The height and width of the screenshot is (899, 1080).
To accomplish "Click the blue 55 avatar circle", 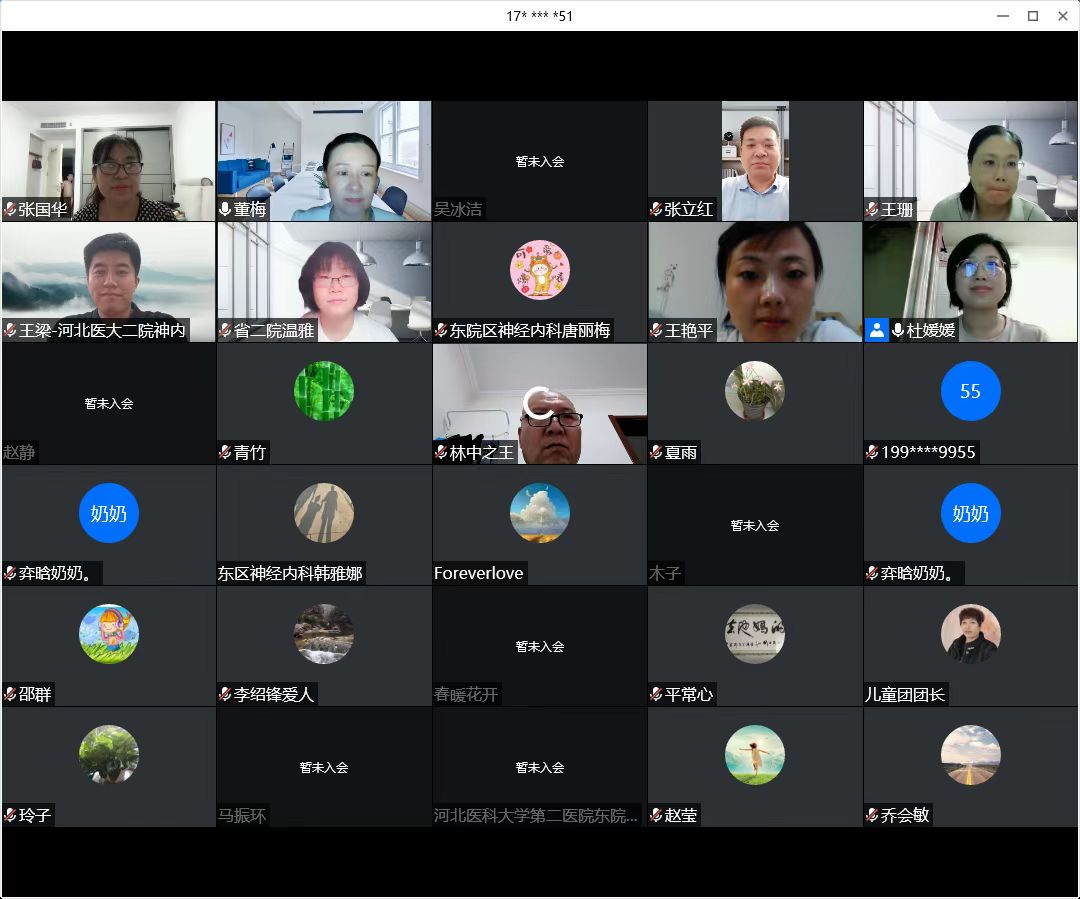I will (x=970, y=391).
